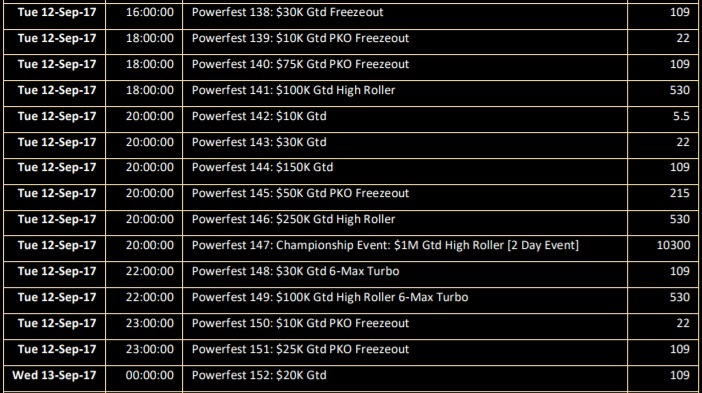Viewport: 702px width, 393px height.
Task: Click the Powerfest 143: $30K Gtd event
Action: point(259,142)
